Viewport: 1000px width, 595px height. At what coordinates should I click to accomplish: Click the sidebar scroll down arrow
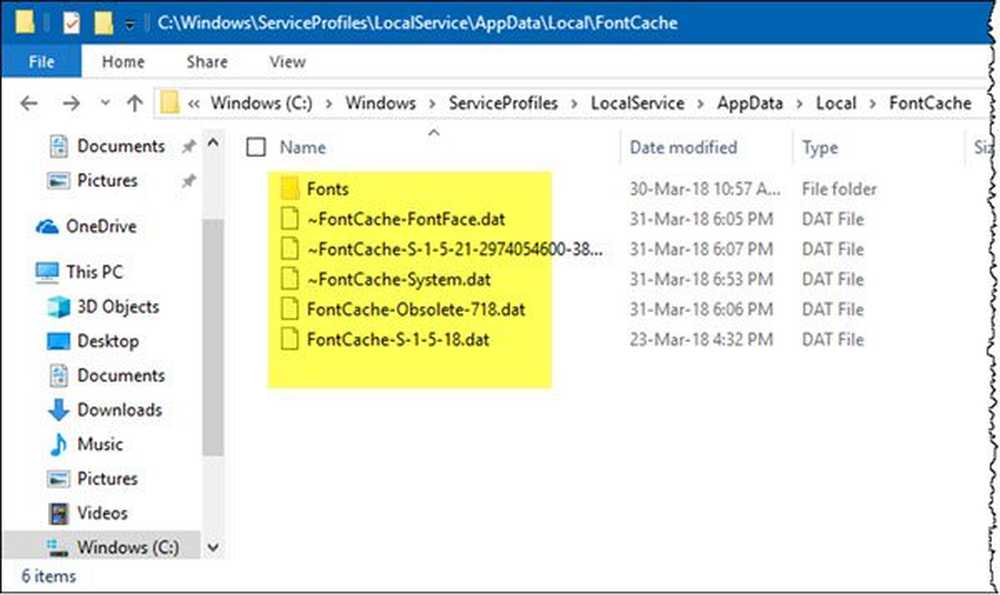pyautogui.click(x=212, y=547)
